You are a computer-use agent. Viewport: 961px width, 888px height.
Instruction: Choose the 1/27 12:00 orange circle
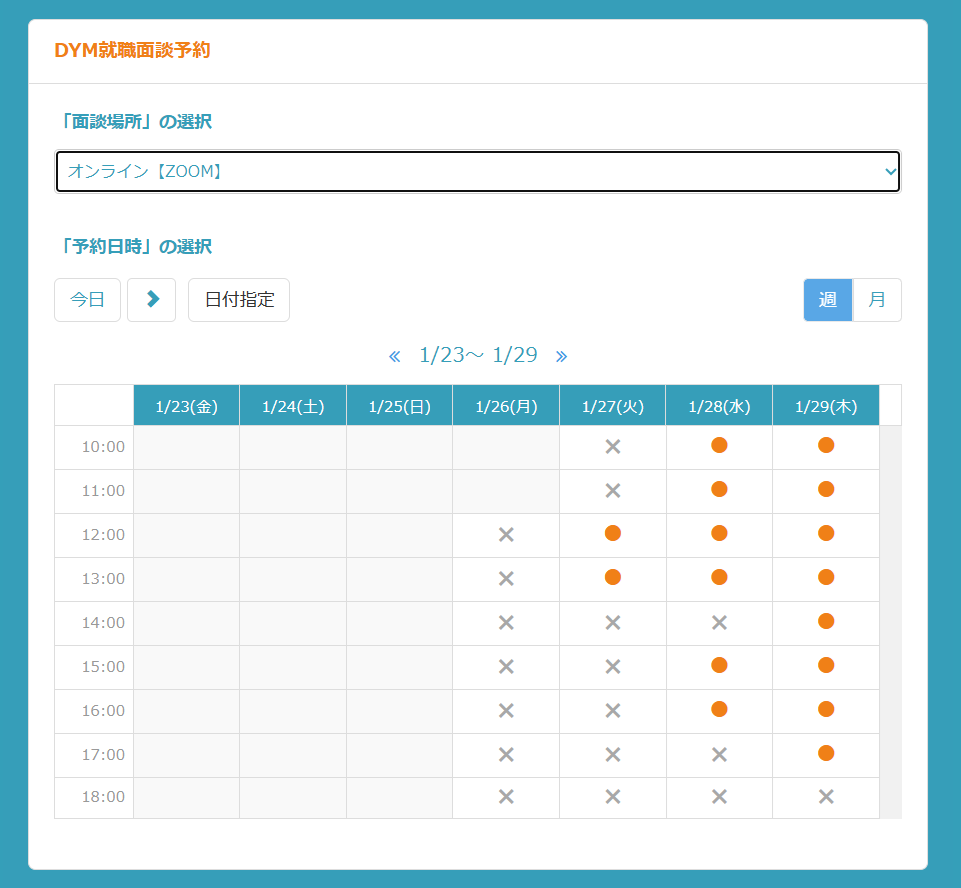(613, 534)
